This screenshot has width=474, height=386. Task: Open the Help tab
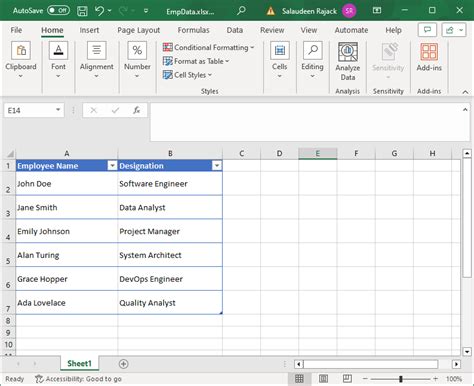pyautogui.click(x=393, y=30)
